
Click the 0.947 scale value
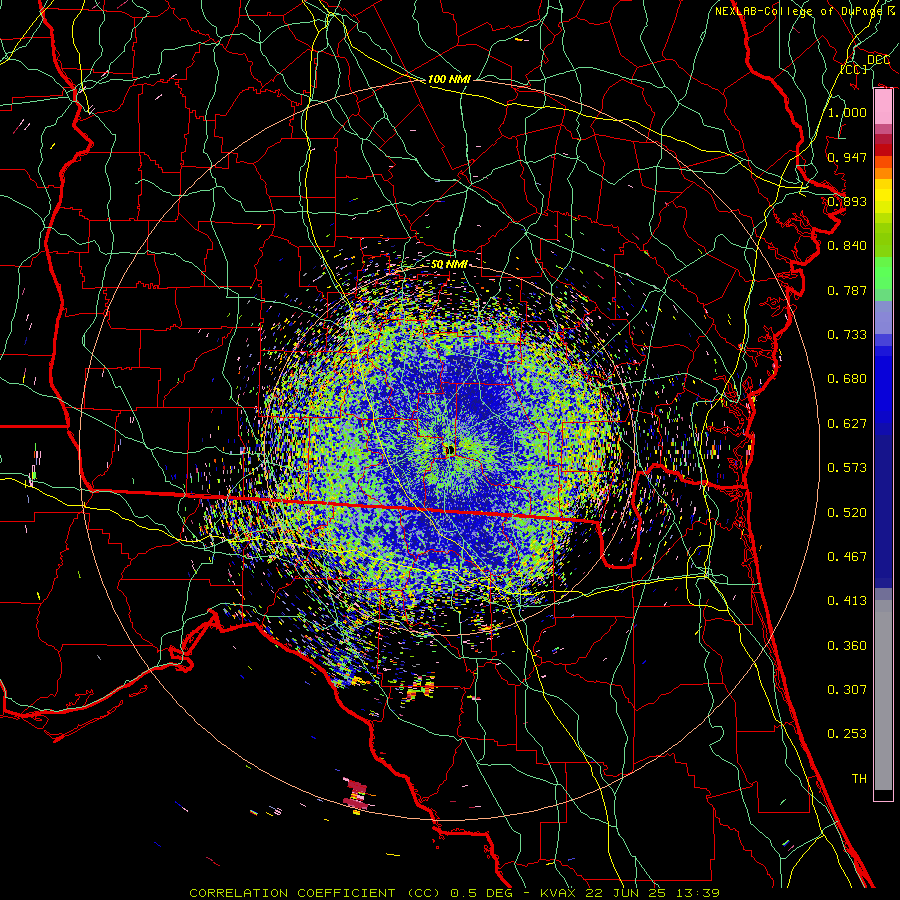tap(847, 157)
